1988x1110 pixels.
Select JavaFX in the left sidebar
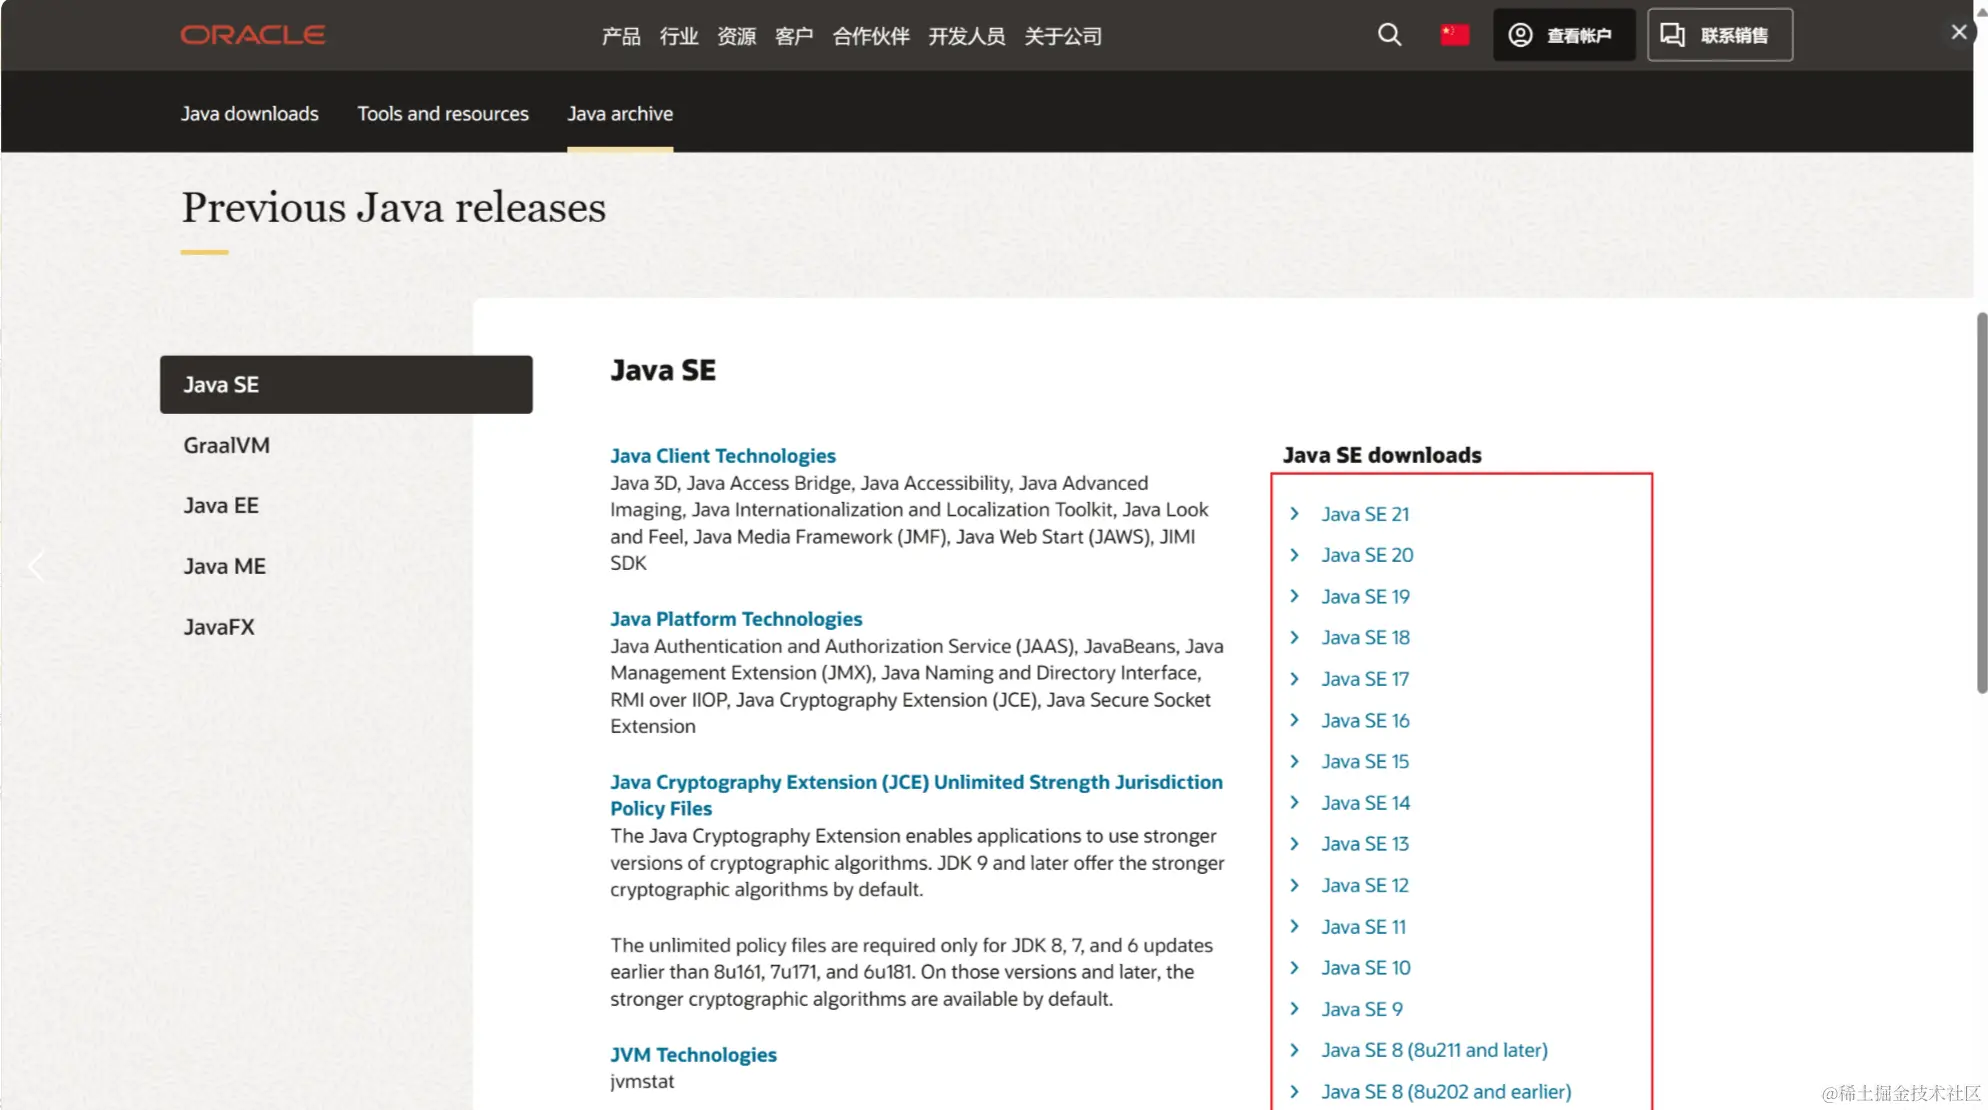pyautogui.click(x=219, y=627)
